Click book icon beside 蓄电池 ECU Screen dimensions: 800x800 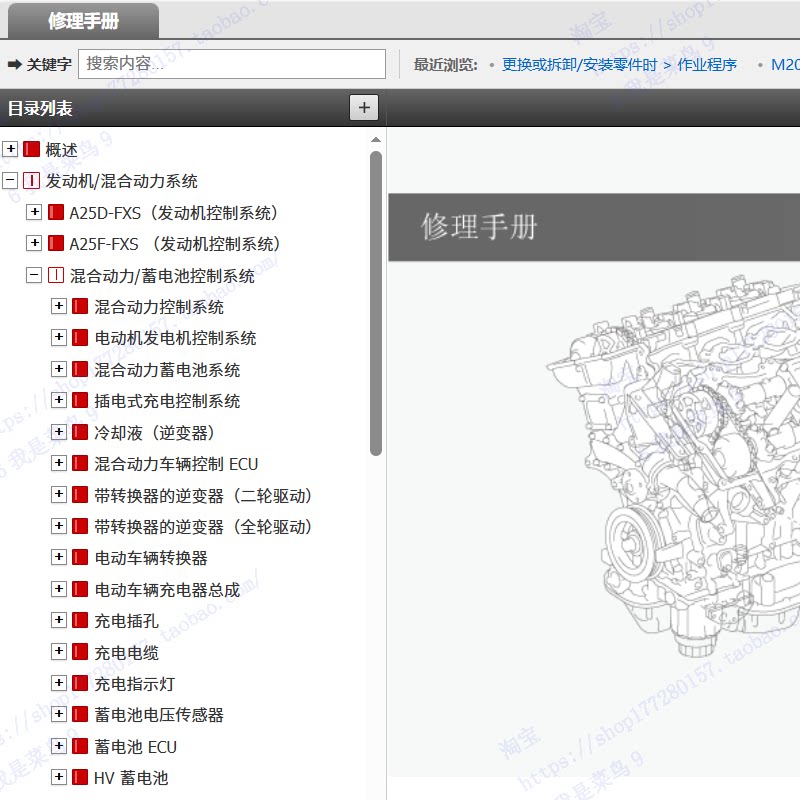click(x=80, y=746)
